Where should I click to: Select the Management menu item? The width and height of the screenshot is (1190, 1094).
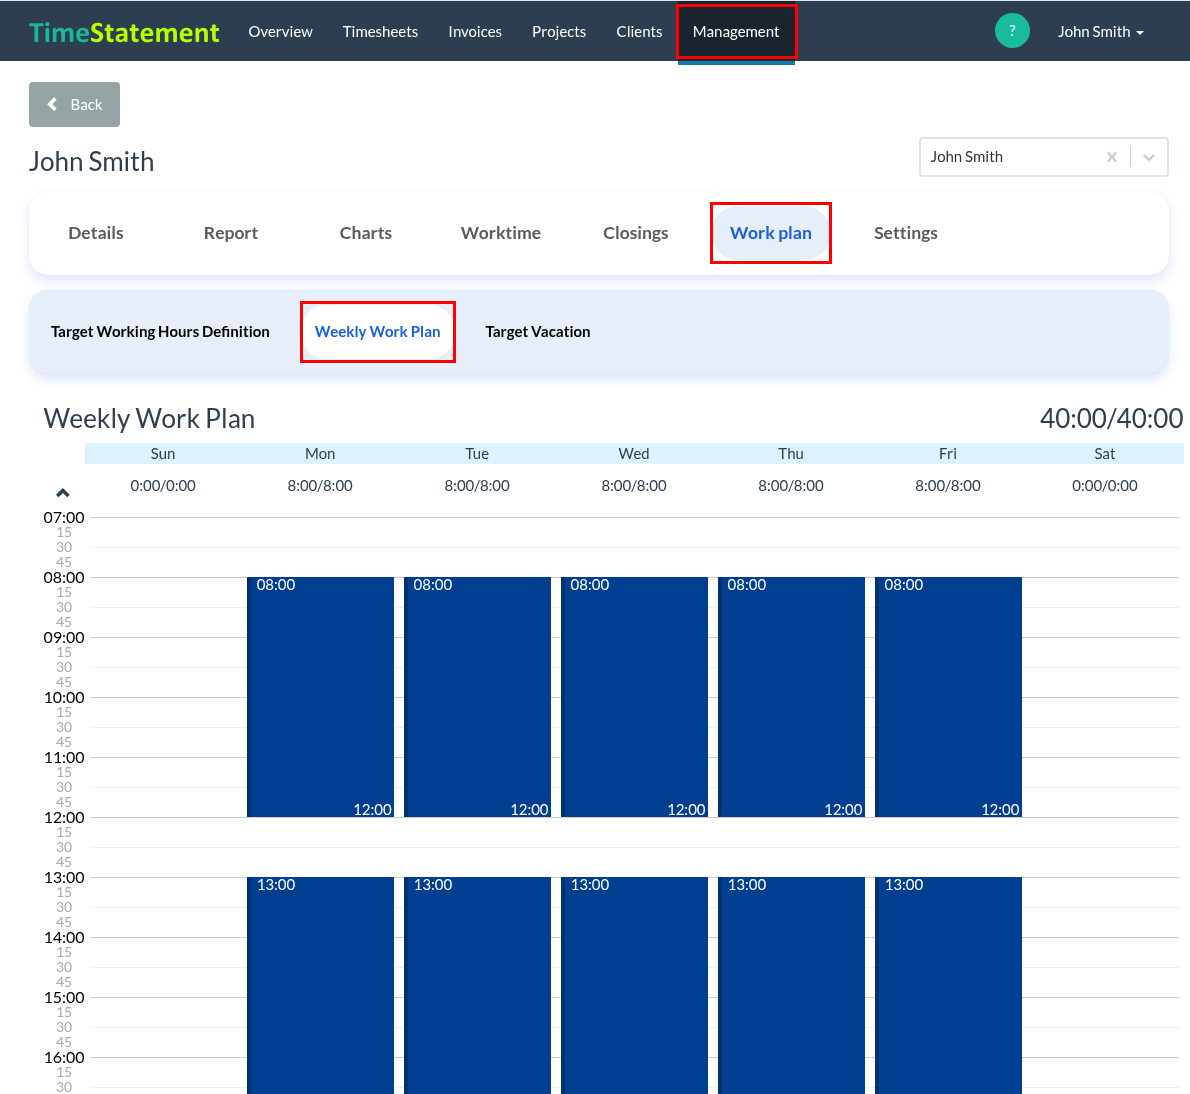pos(736,32)
